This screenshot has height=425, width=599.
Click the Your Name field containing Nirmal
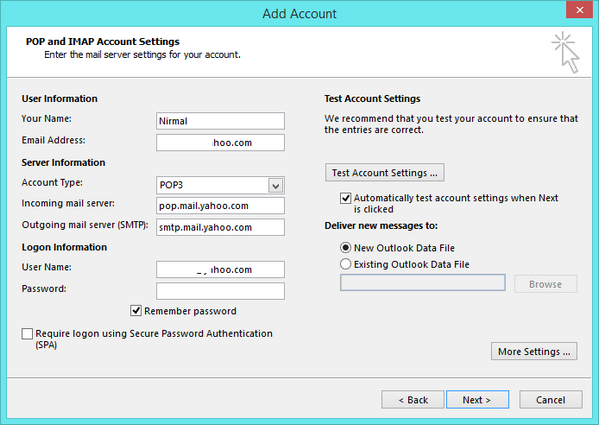click(220, 121)
